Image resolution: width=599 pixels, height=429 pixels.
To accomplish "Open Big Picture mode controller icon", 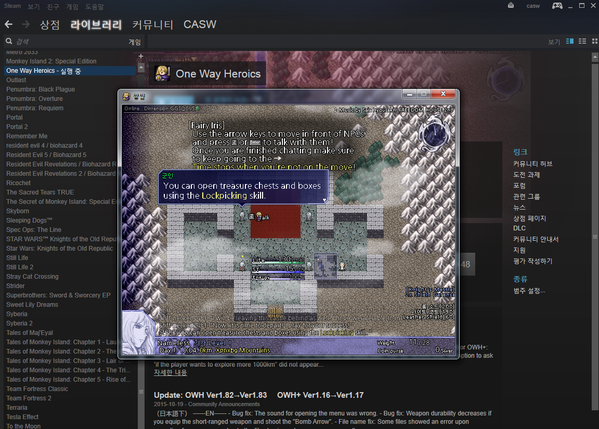I will tap(557, 6).
